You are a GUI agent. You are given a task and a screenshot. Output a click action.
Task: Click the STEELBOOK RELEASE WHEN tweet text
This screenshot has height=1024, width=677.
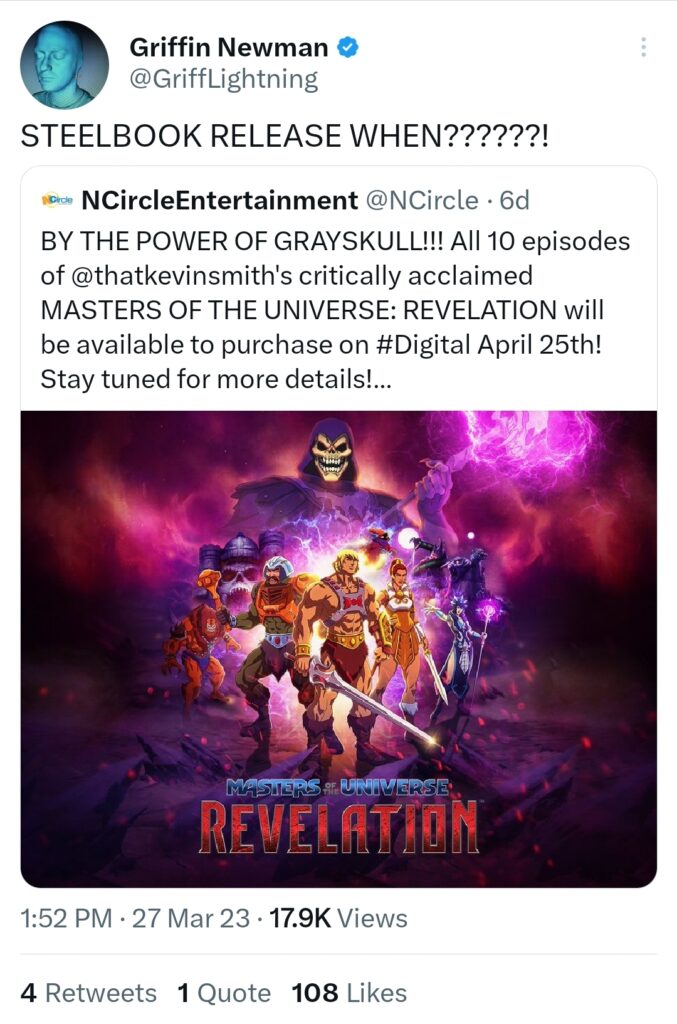pos(285,136)
